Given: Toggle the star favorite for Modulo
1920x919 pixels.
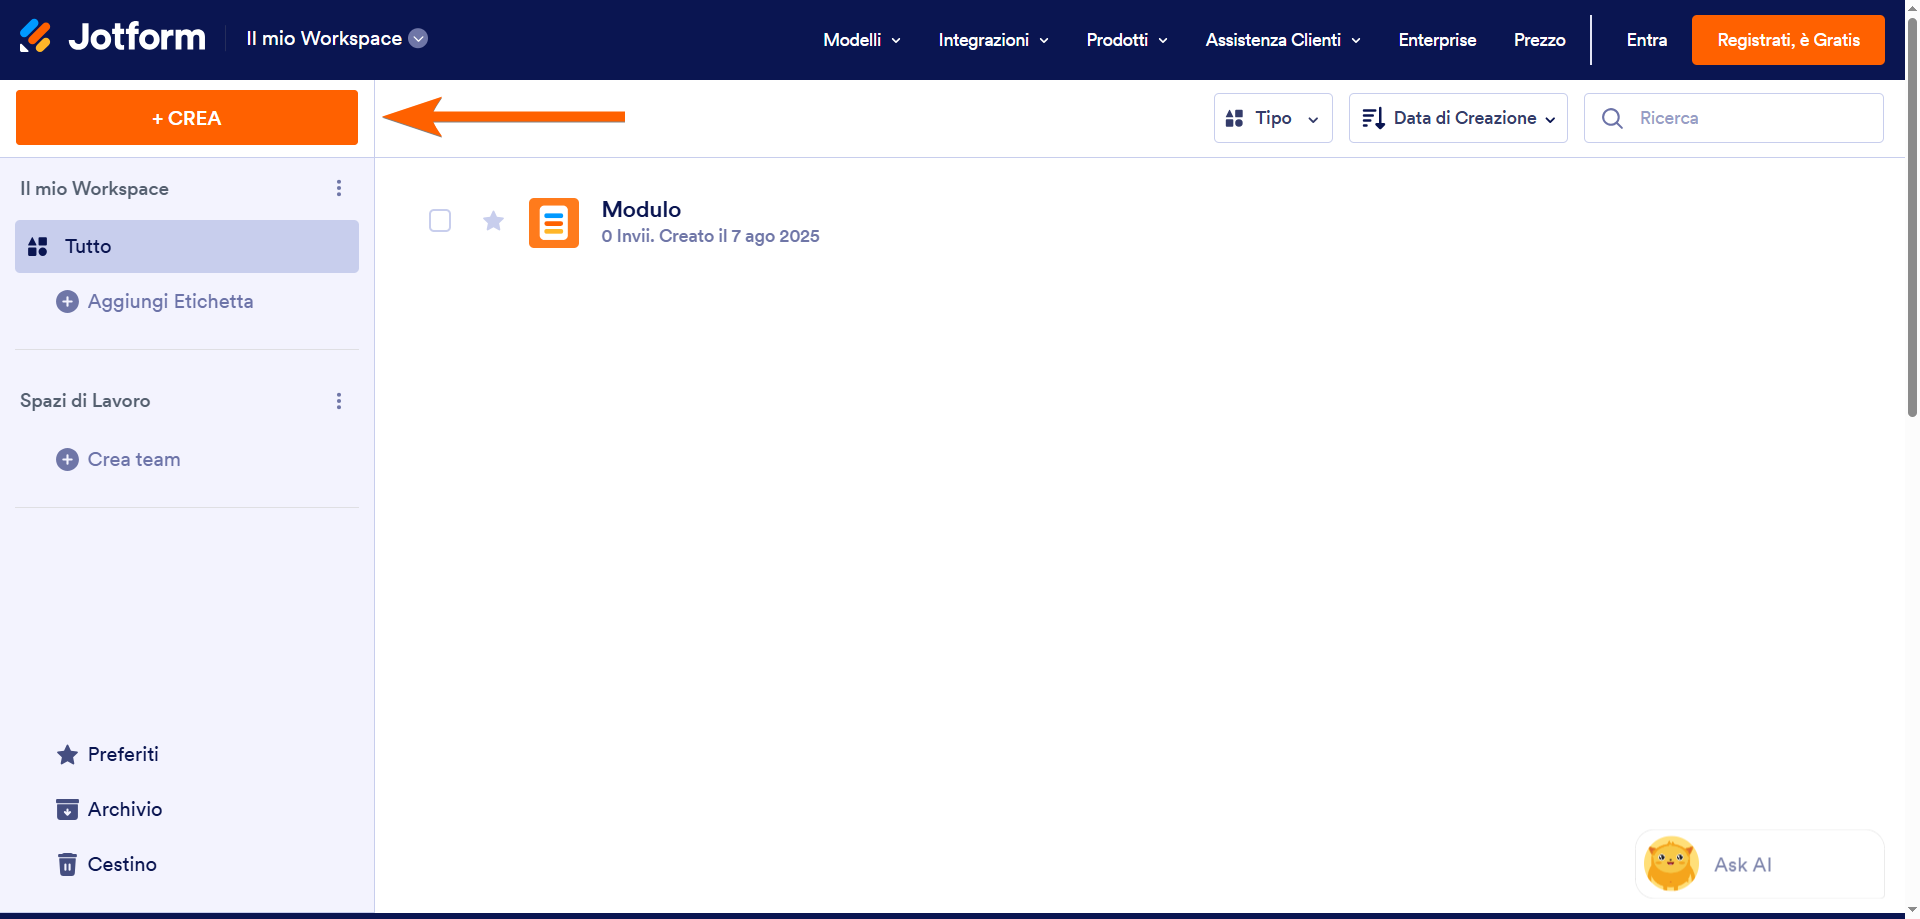Looking at the screenshot, I should click(x=493, y=220).
